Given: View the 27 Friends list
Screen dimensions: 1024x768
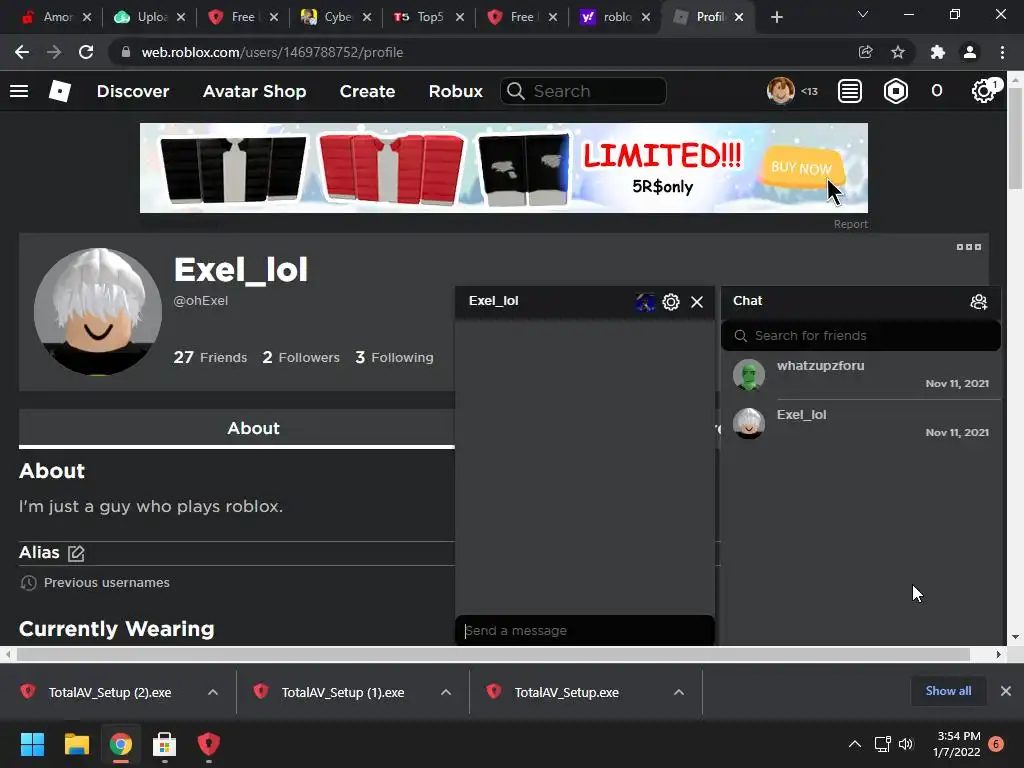Looking at the screenshot, I should [x=210, y=357].
